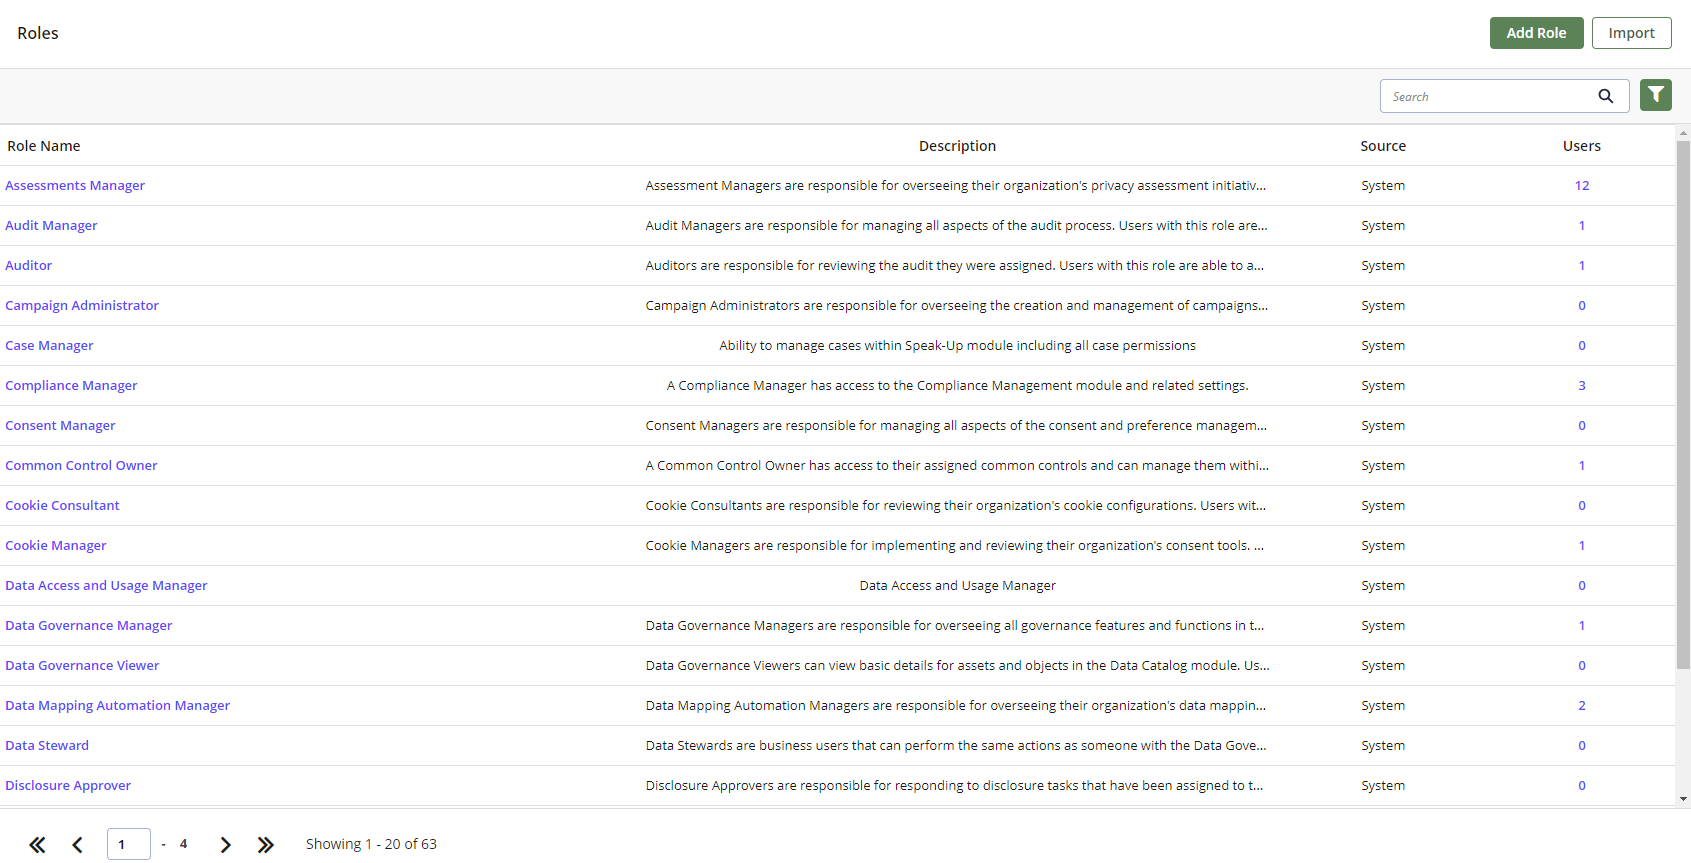Screen dimensions: 1691x863
Task: Jump to the last page
Action: pos(265,845)
